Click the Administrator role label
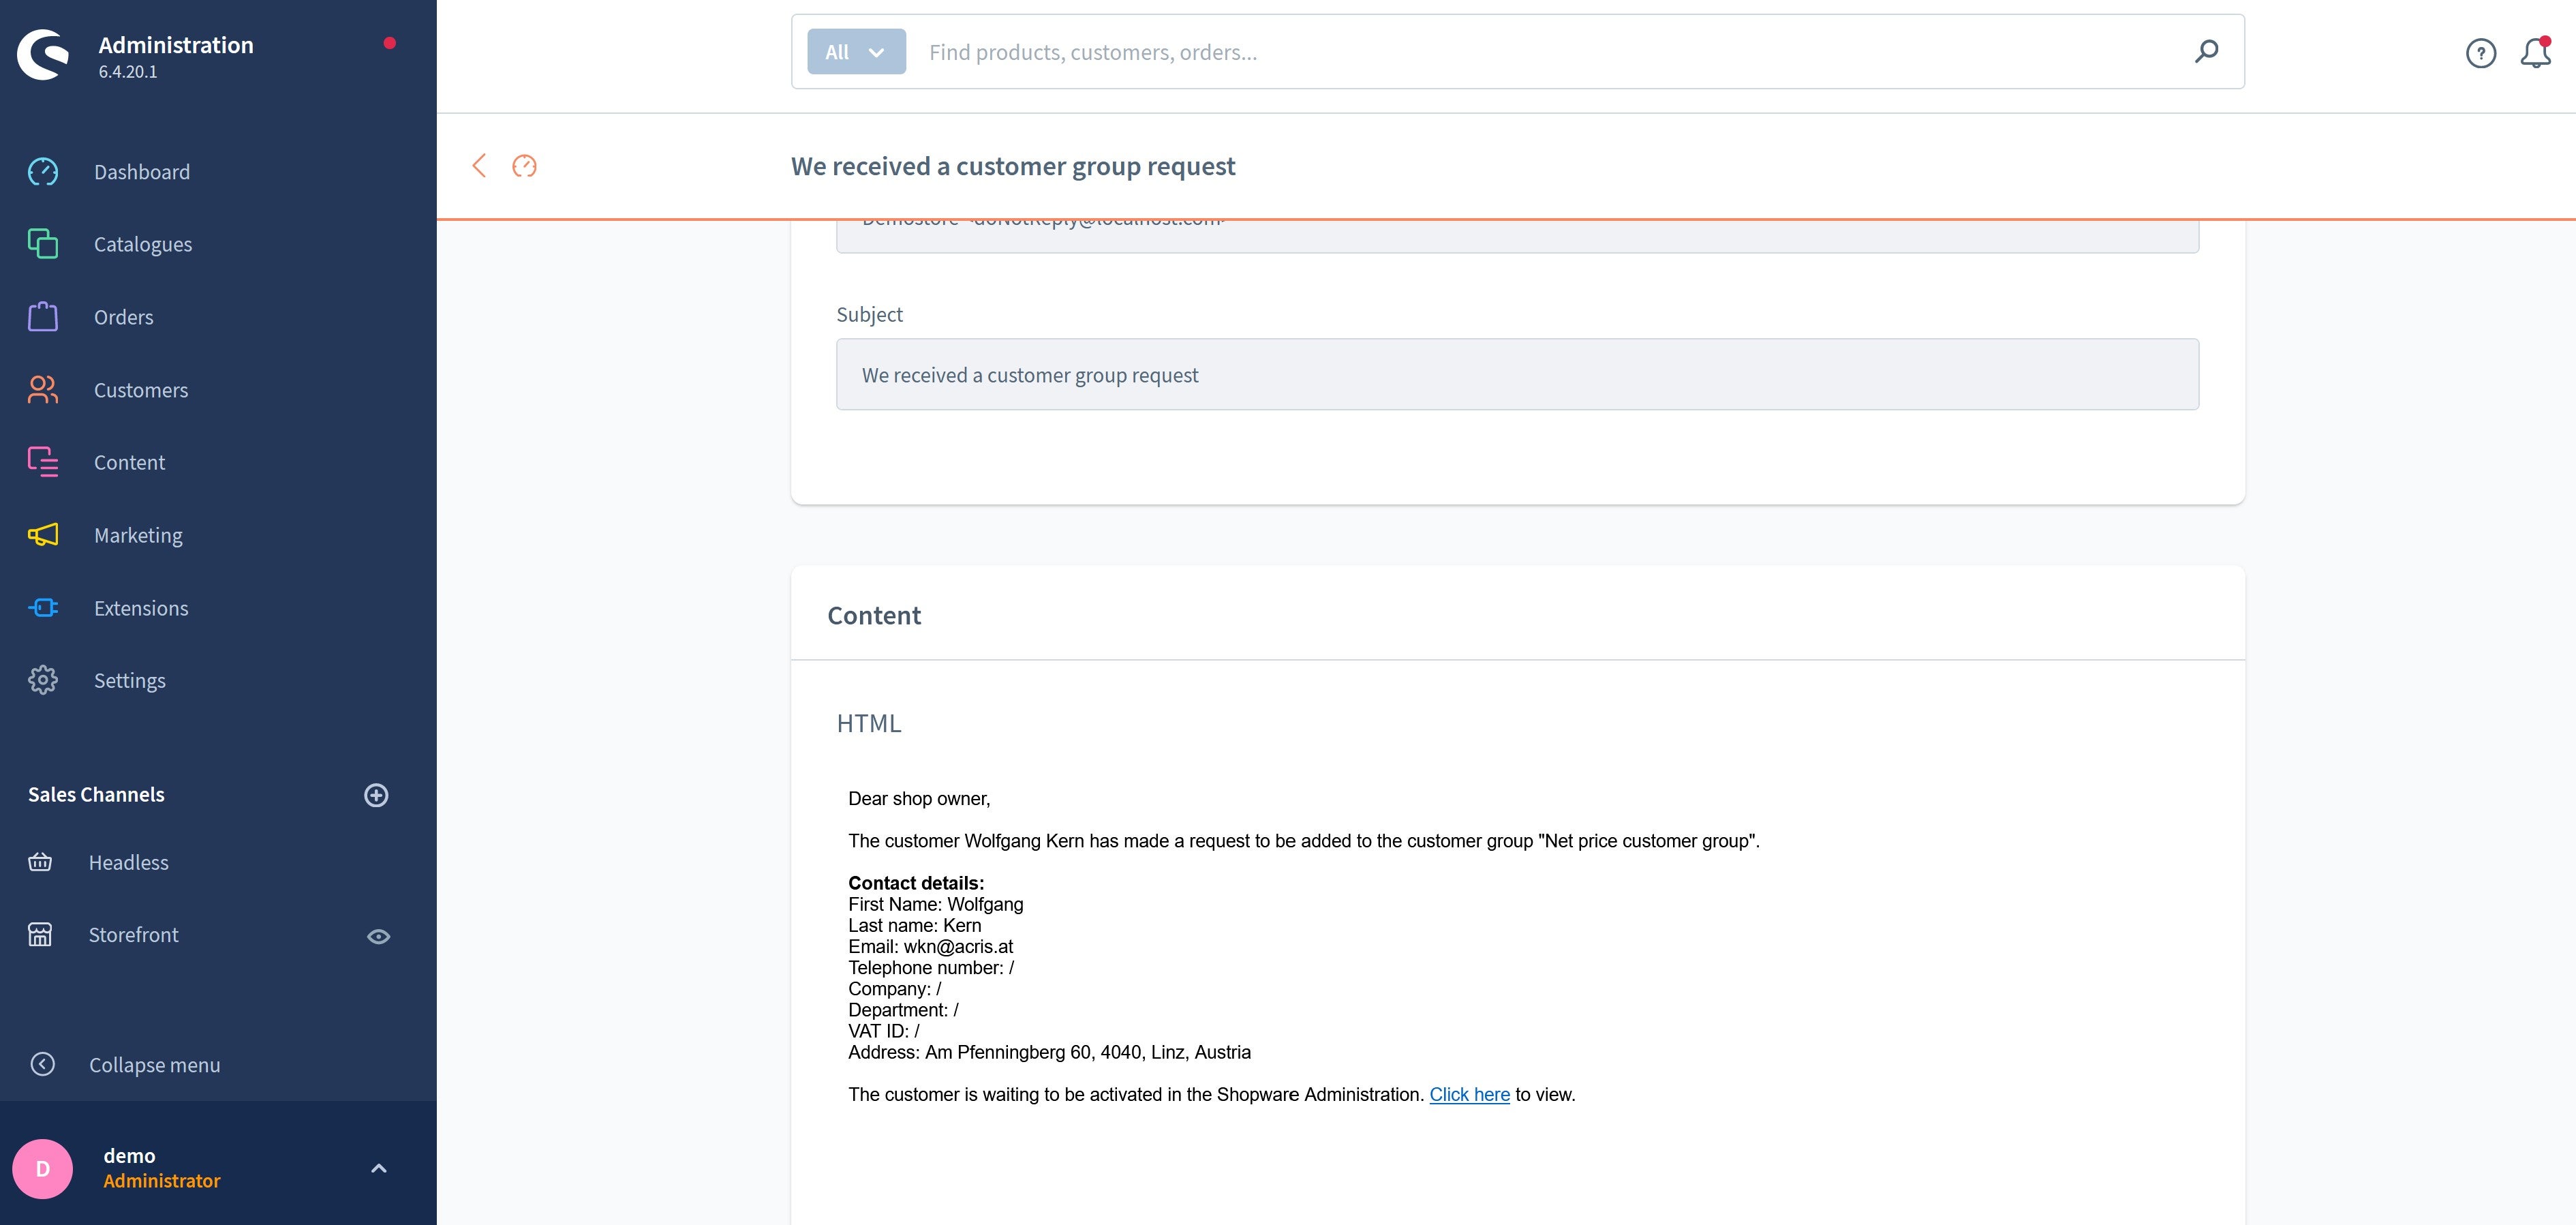This screenshot has width=2576, height=1225. [x=162, y=1181]
